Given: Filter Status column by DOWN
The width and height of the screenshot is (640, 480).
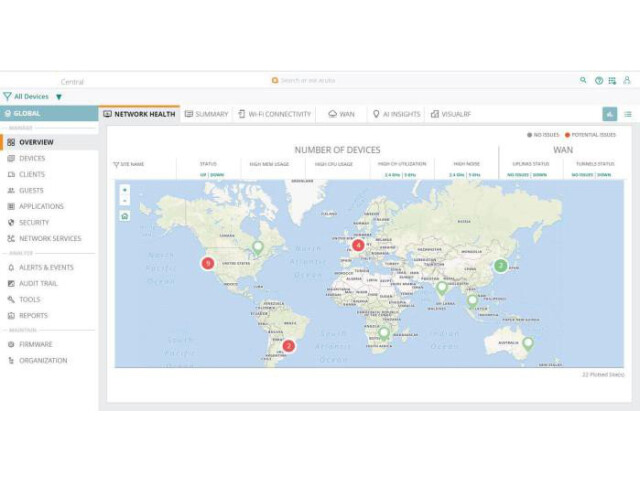Looking at the screenshot, I should coord(217,175).
